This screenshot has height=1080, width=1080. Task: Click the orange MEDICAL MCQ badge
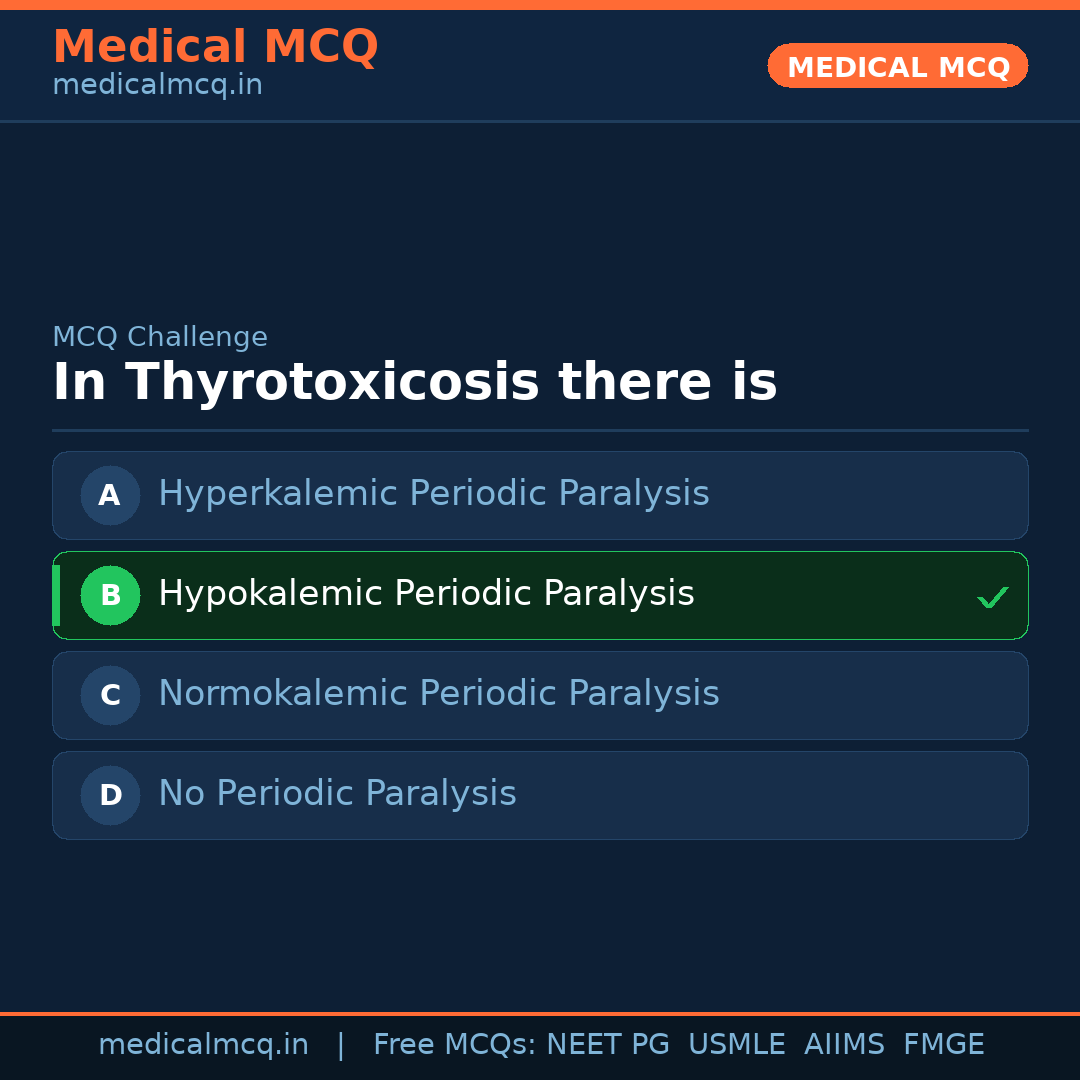click(x=898, y=66)
